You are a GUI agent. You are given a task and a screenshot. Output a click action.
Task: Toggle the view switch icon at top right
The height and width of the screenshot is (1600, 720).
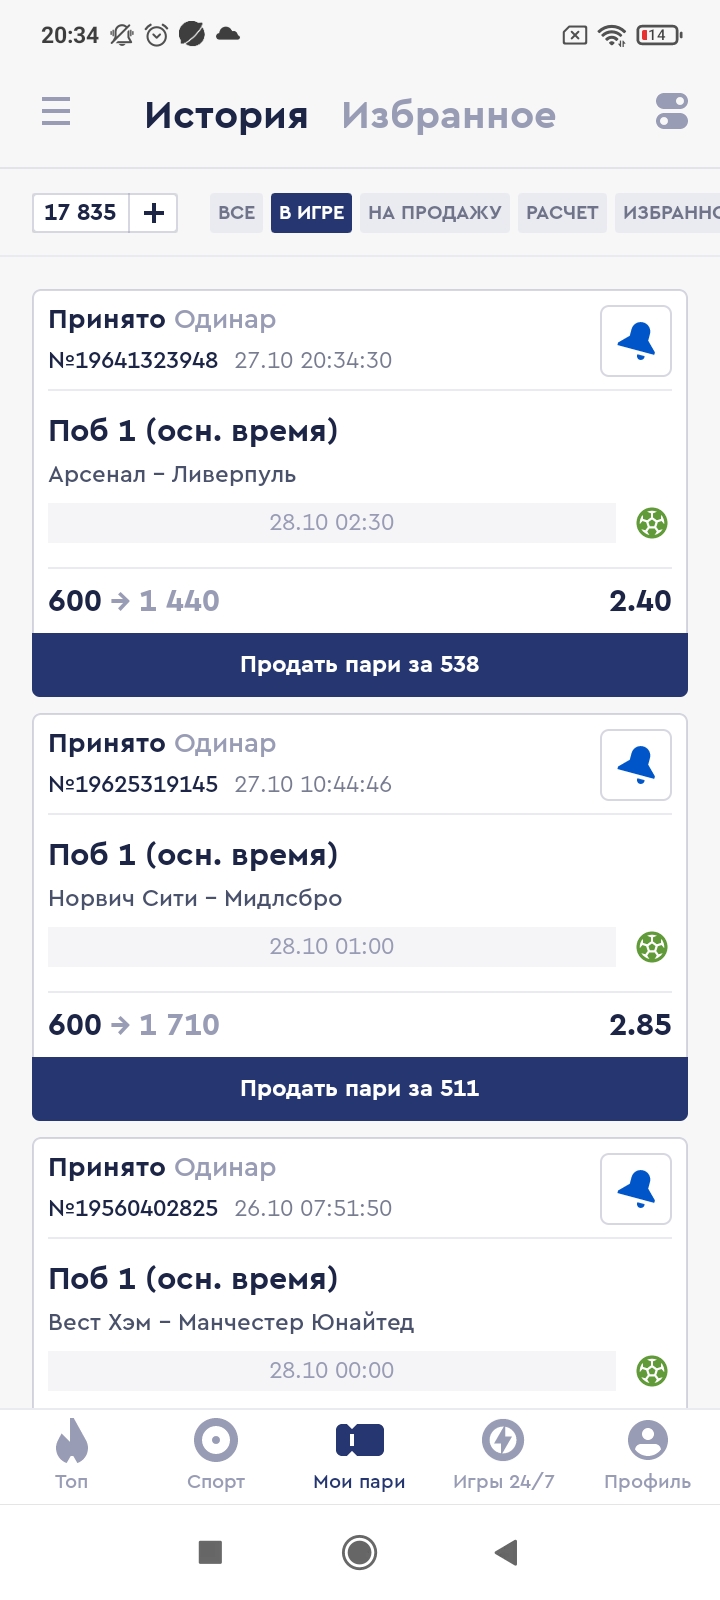[672, 112]
